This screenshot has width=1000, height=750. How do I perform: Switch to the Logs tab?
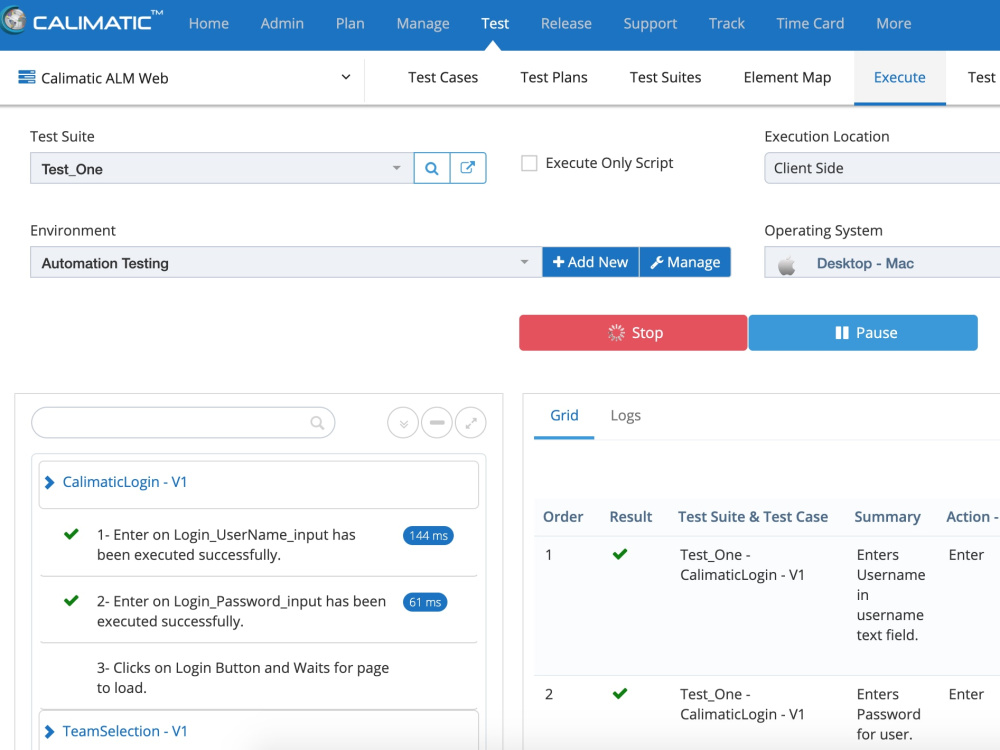(x=625, y=415)
